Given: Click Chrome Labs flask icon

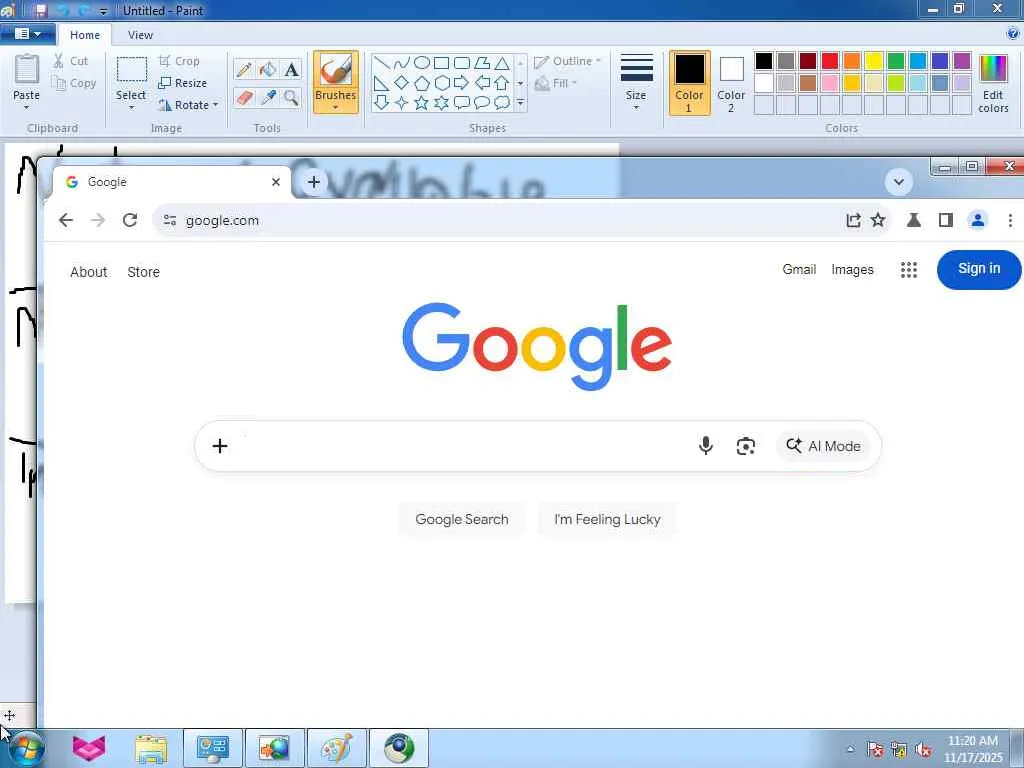Looking at the screenshot, I should [914, 220].
